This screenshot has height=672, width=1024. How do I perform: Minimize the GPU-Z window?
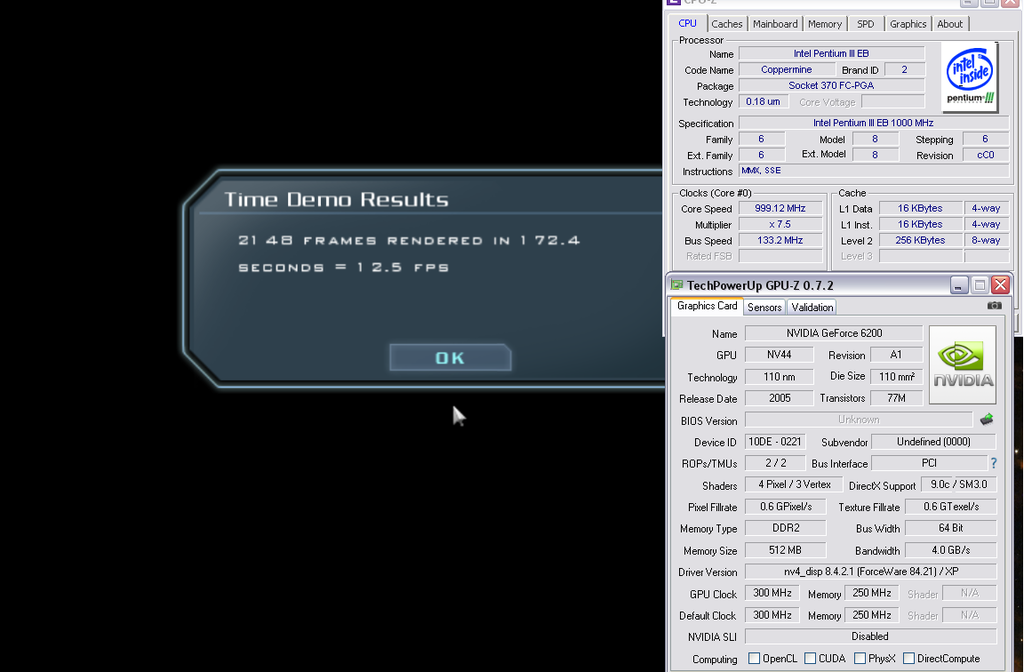pos(959,285)
